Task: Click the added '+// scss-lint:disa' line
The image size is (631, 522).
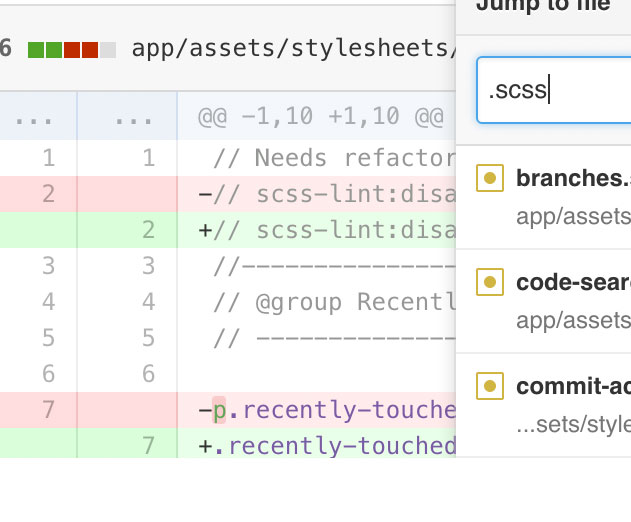Action: coord(327,230)
